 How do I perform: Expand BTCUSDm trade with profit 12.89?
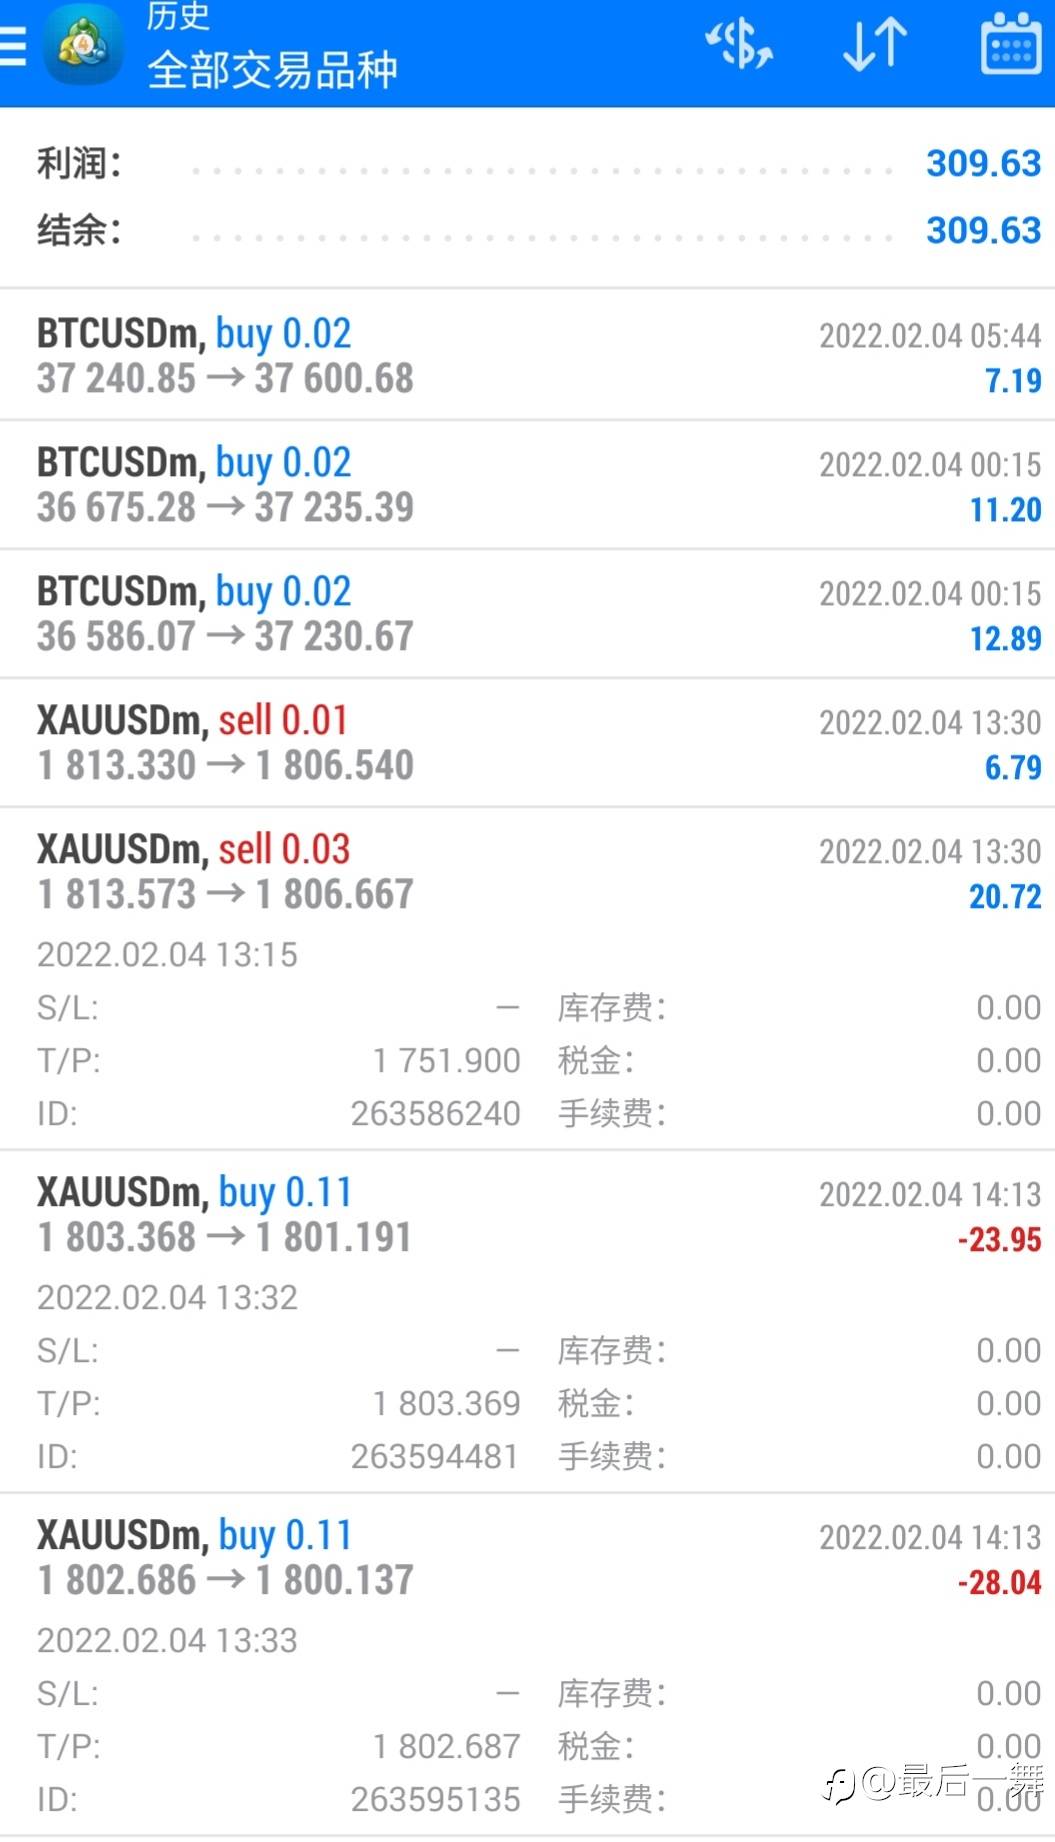coord(527,614)
